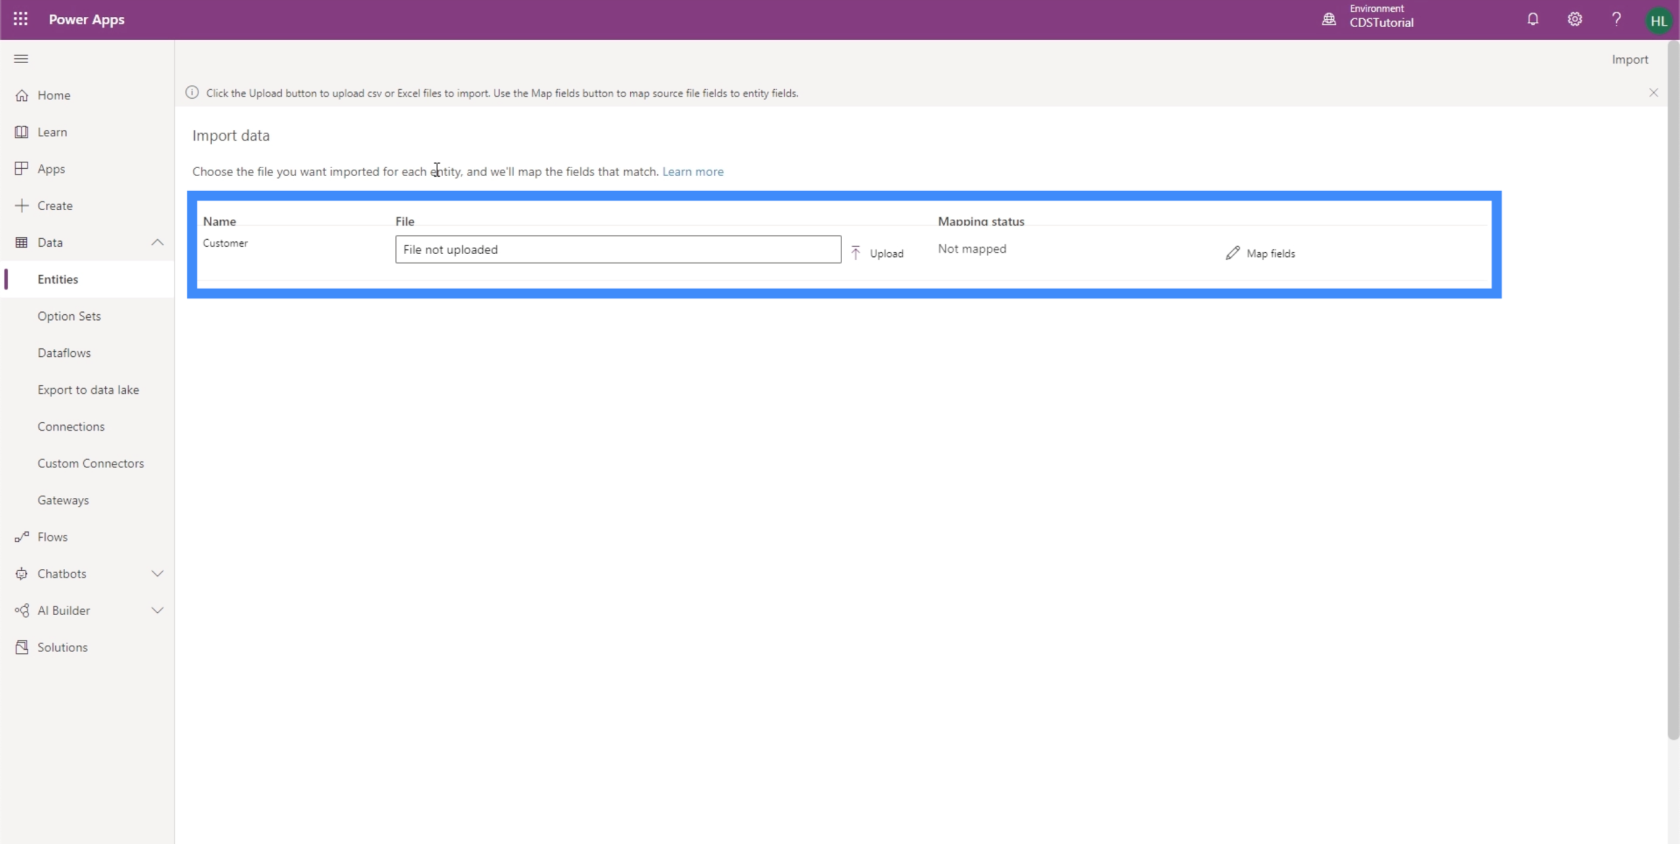This screenshot has width=1680, height=844.
Task: Click the Environment picker icon
Action: point(1329,19)
